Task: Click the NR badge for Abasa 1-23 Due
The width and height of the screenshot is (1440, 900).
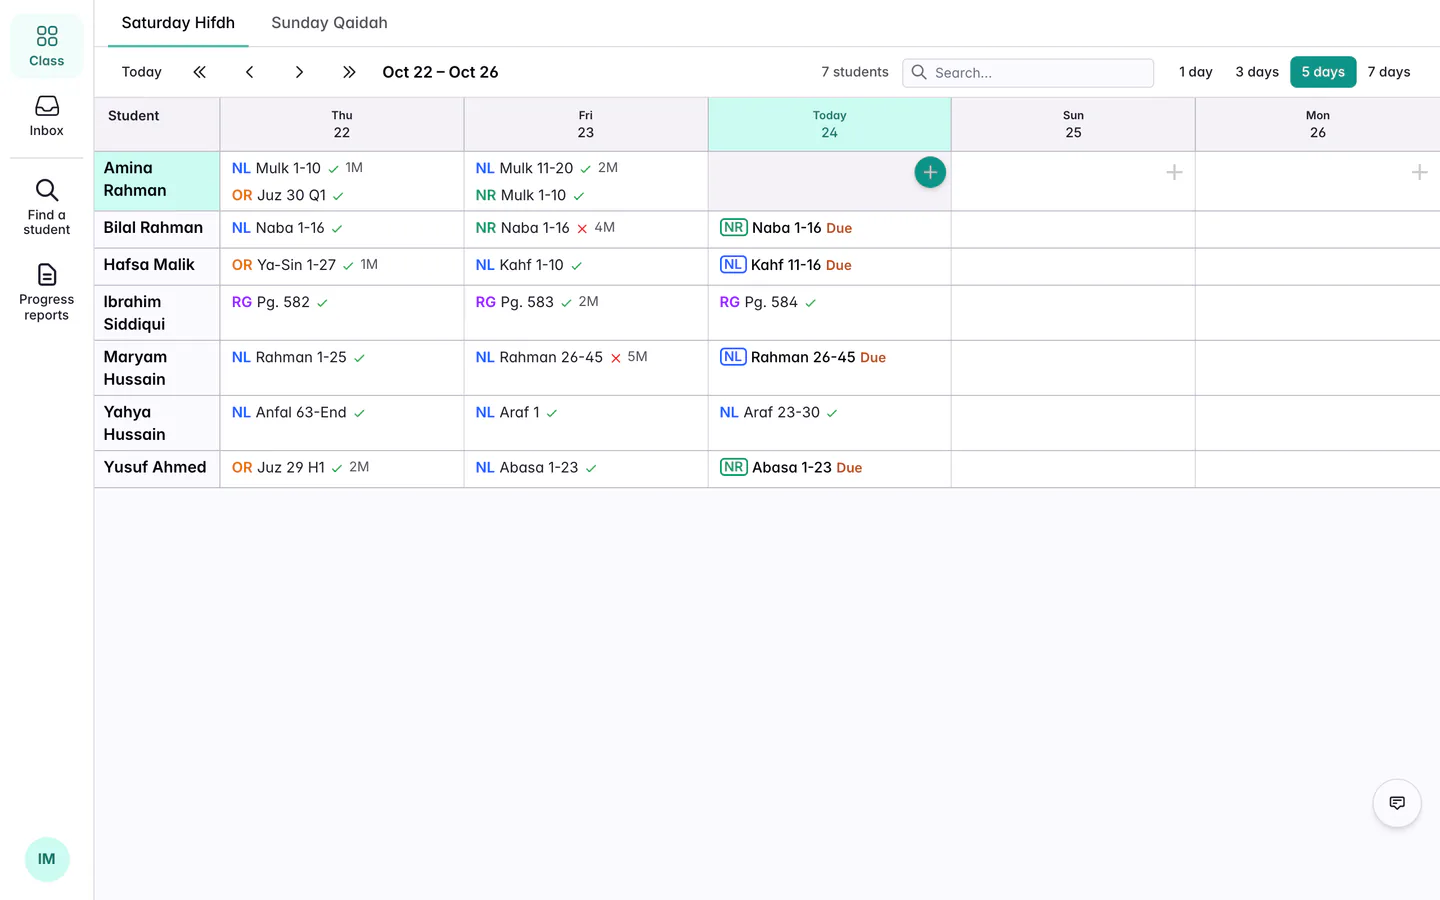Action: [734, 467]
